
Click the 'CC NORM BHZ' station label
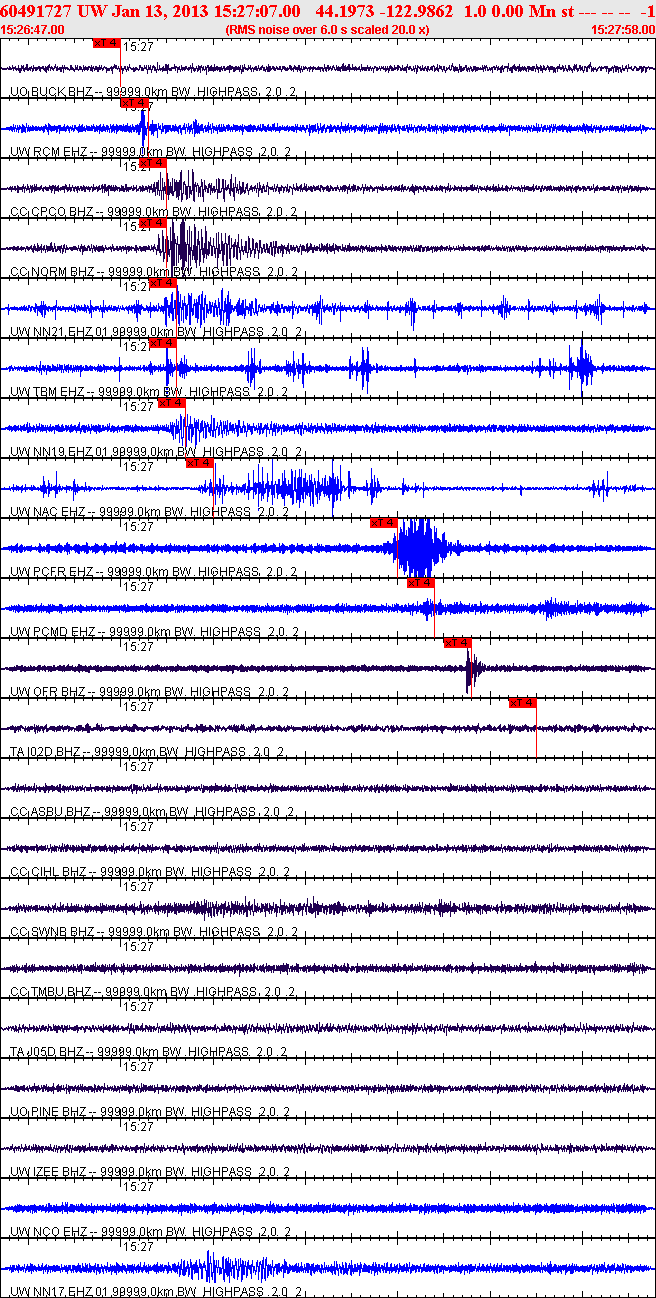click(x=50, y=271)
